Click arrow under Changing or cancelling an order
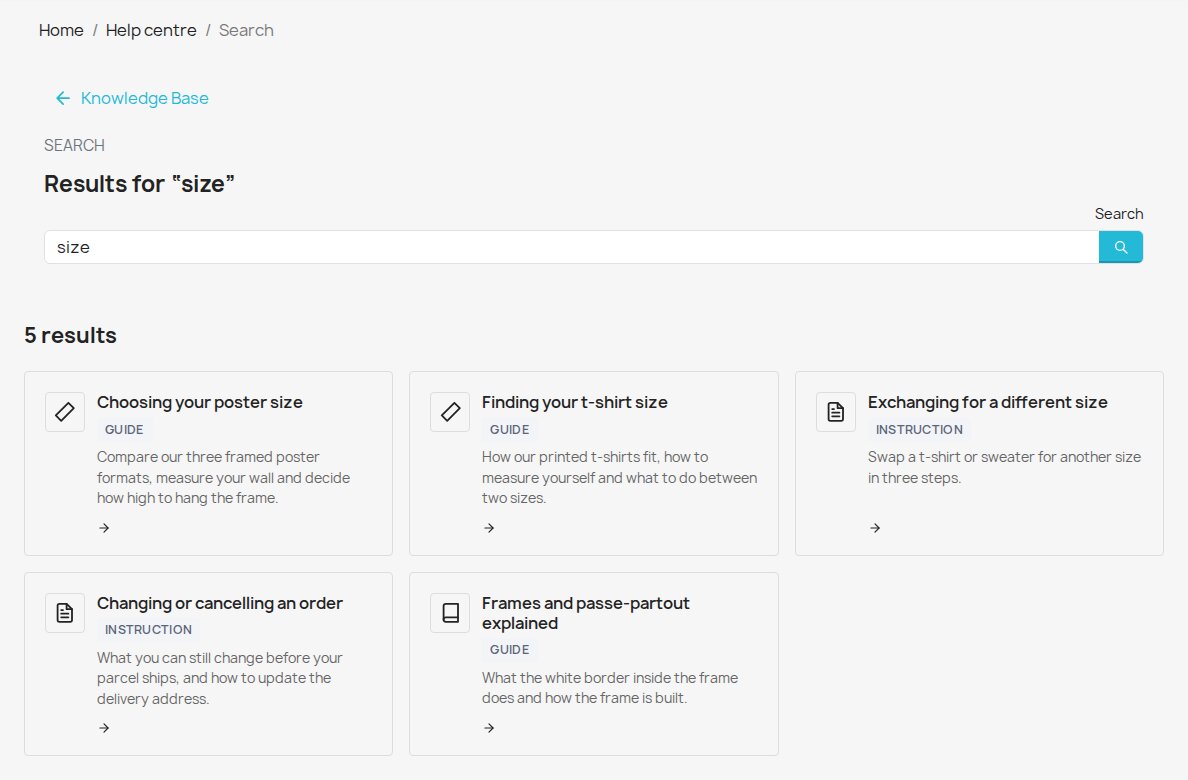 [x=105, y=728]
